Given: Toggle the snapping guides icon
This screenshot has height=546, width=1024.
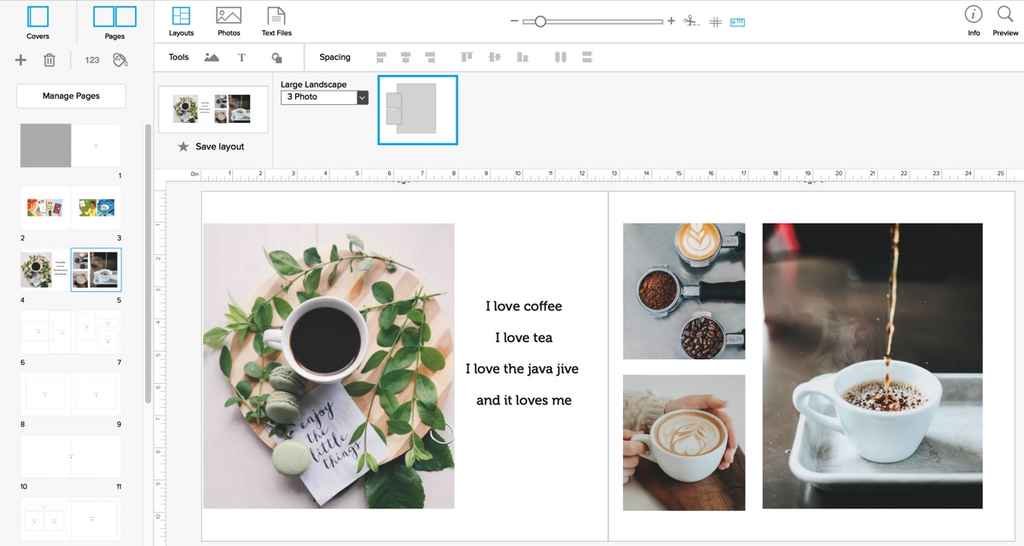Looking at the screenshot, I should coord(692,22).
